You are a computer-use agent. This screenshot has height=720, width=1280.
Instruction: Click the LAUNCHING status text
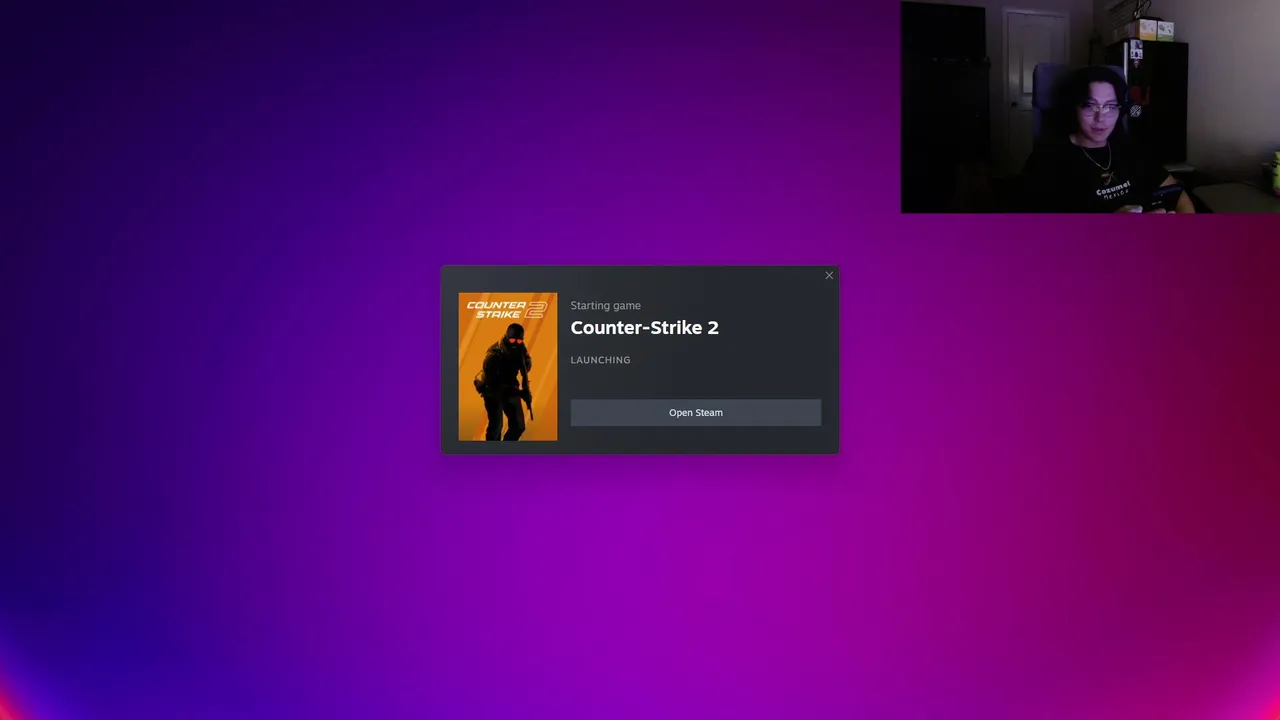click(600, 360)
